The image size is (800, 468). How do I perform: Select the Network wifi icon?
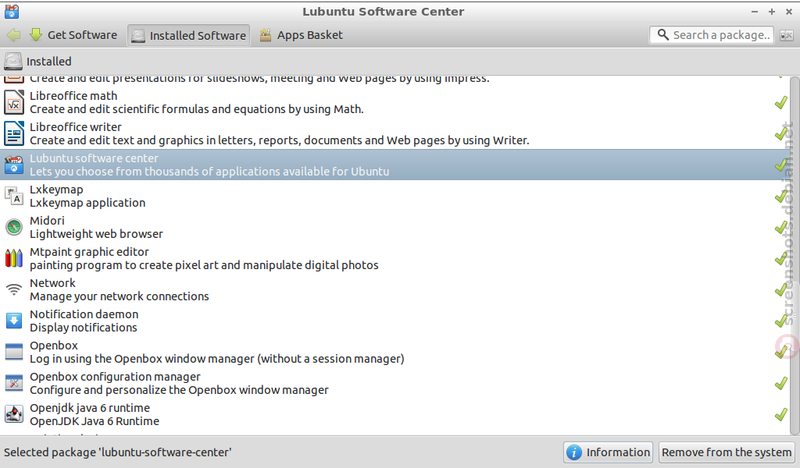(x=14, y=289)
